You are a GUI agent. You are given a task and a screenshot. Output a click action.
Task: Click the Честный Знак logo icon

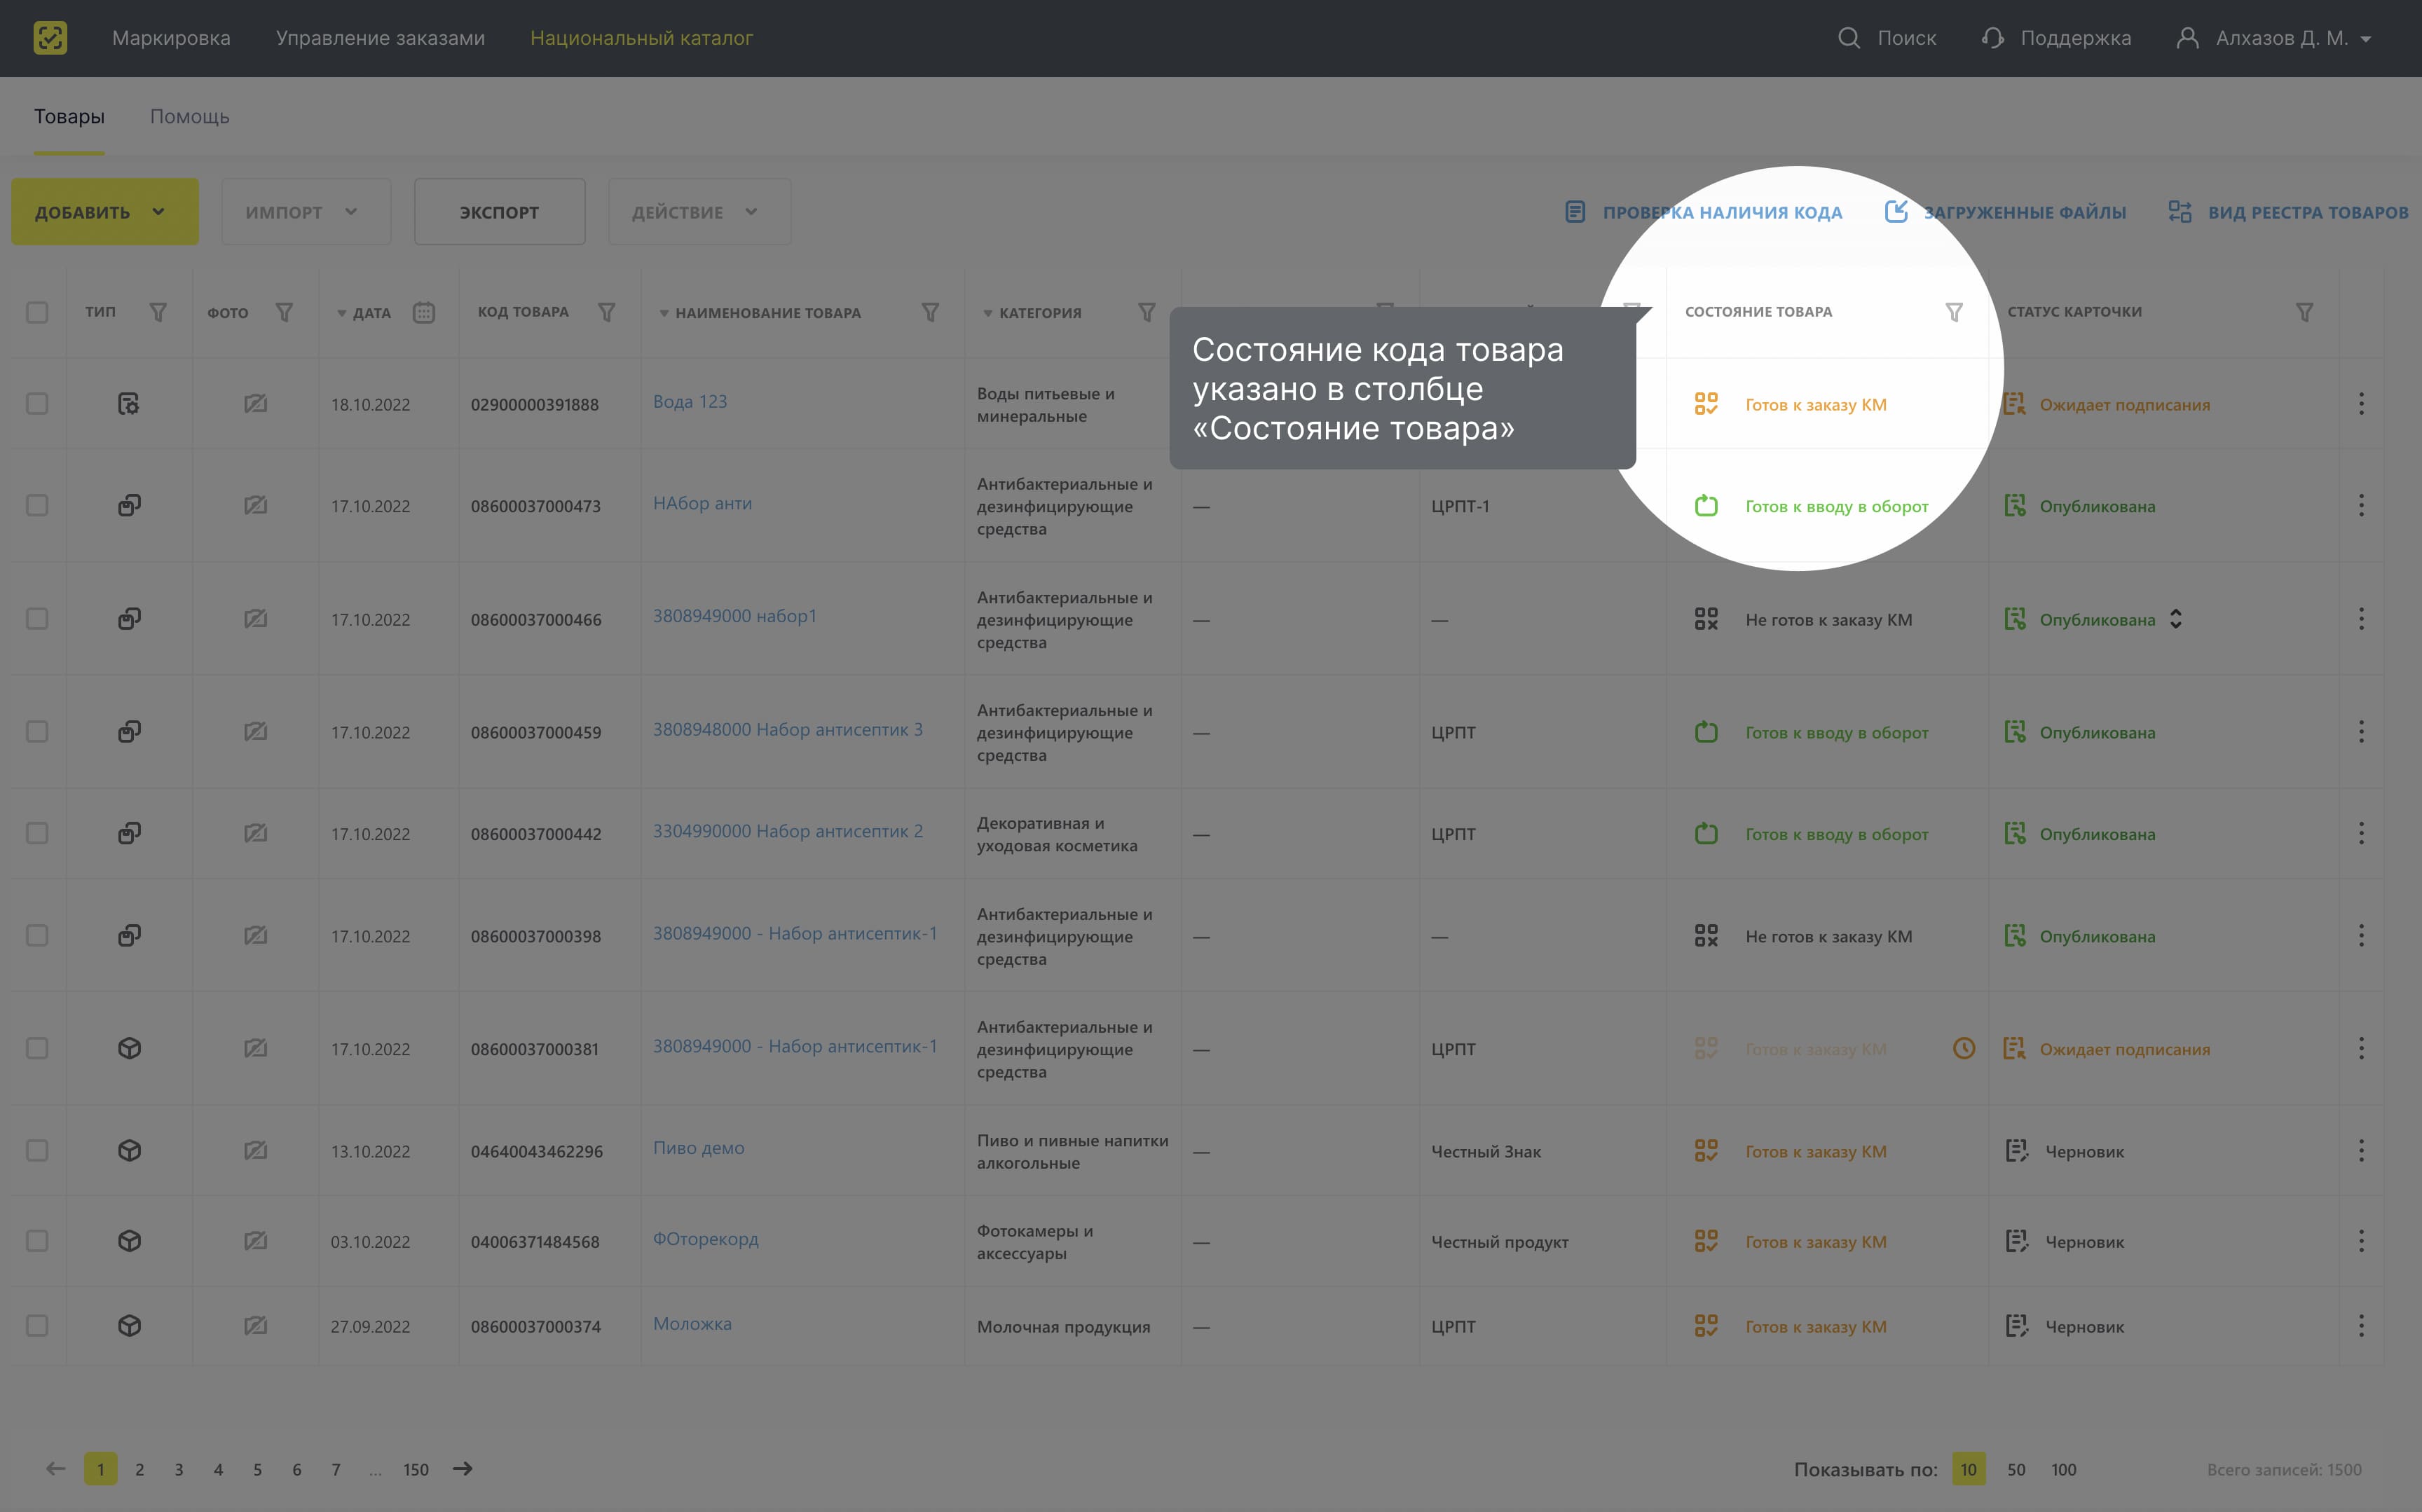coord(50,38)
